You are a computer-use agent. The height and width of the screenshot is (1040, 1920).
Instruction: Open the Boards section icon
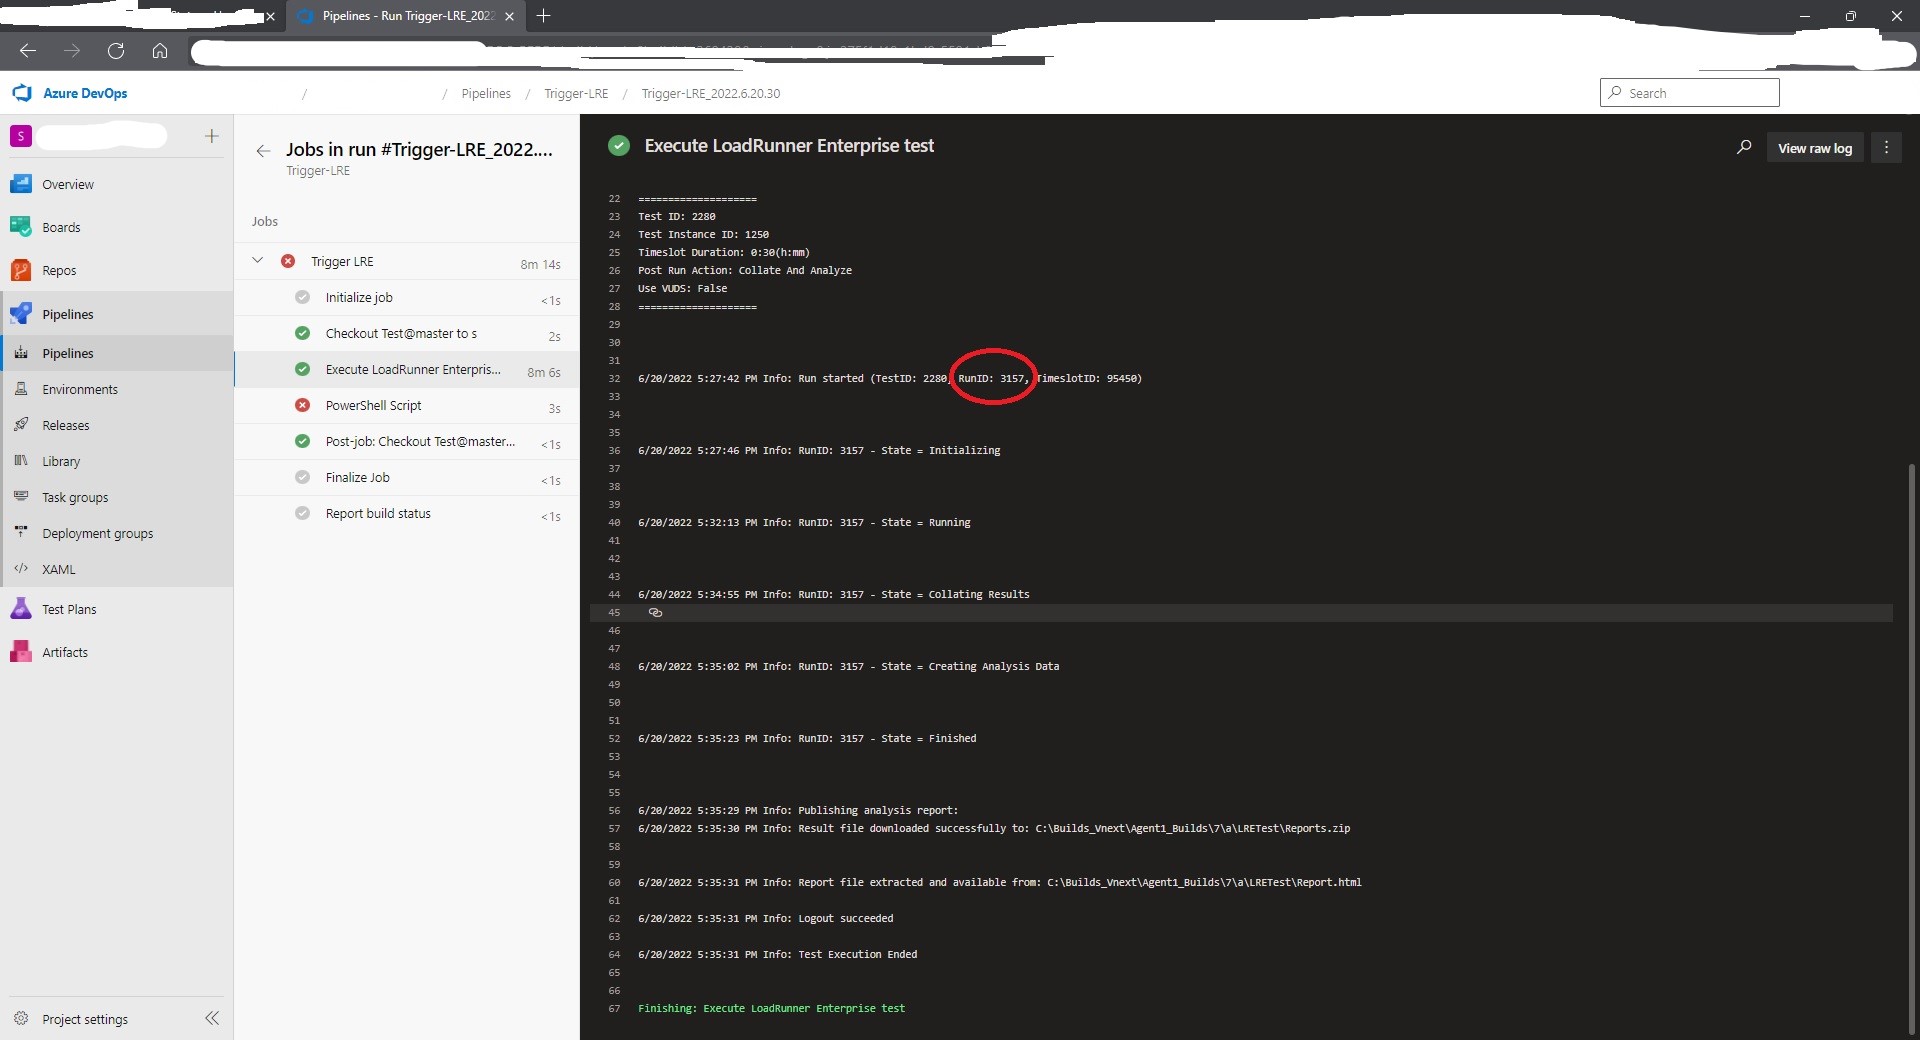pyautogui.click(x=21, y=227)
